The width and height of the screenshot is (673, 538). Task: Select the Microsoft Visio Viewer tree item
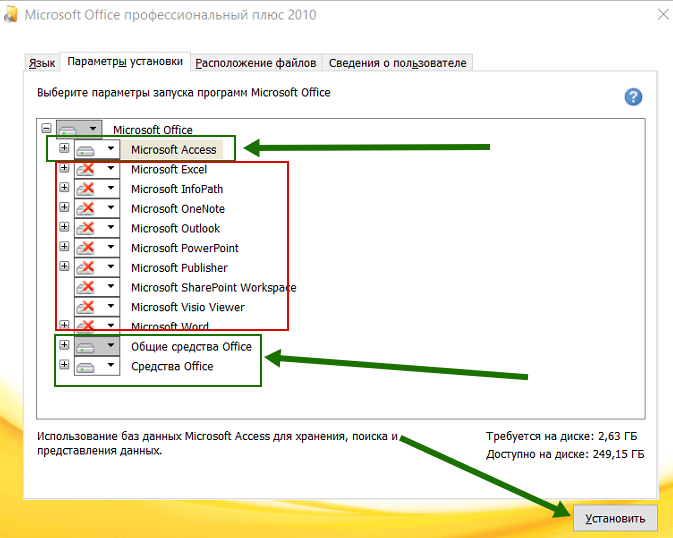pos(188,307)
